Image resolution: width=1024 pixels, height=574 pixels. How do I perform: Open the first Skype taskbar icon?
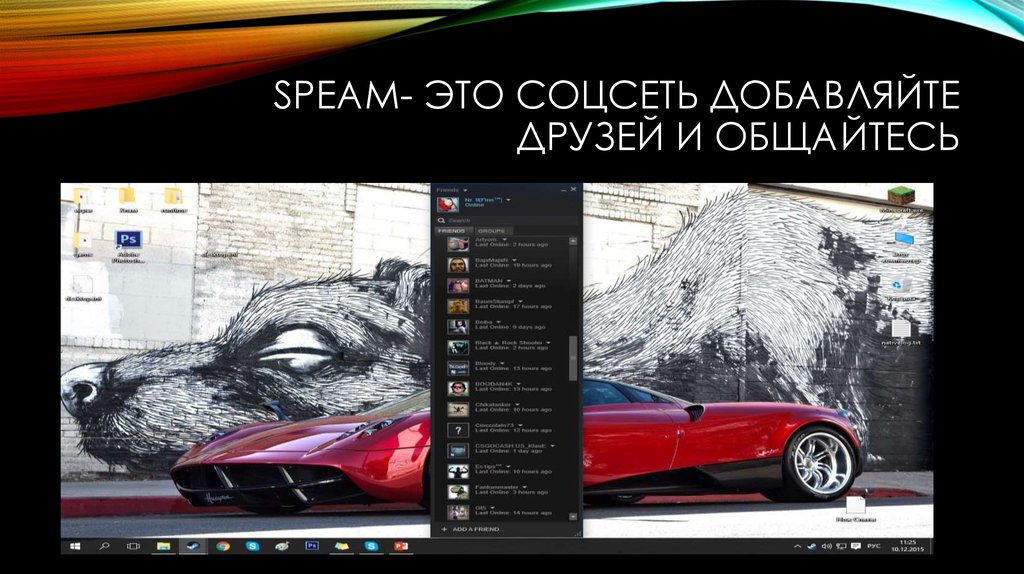coord(253,546)
